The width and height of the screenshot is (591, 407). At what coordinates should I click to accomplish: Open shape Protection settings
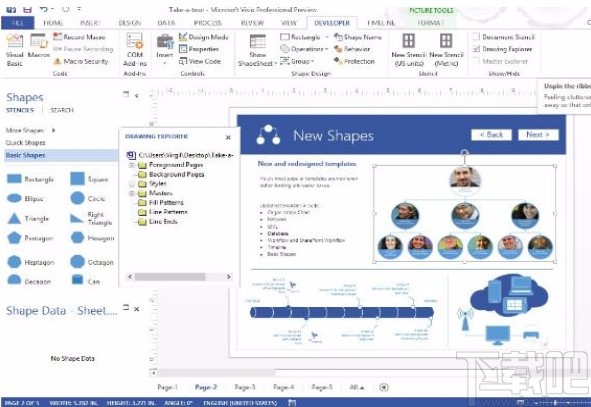[x=354, y=61]
